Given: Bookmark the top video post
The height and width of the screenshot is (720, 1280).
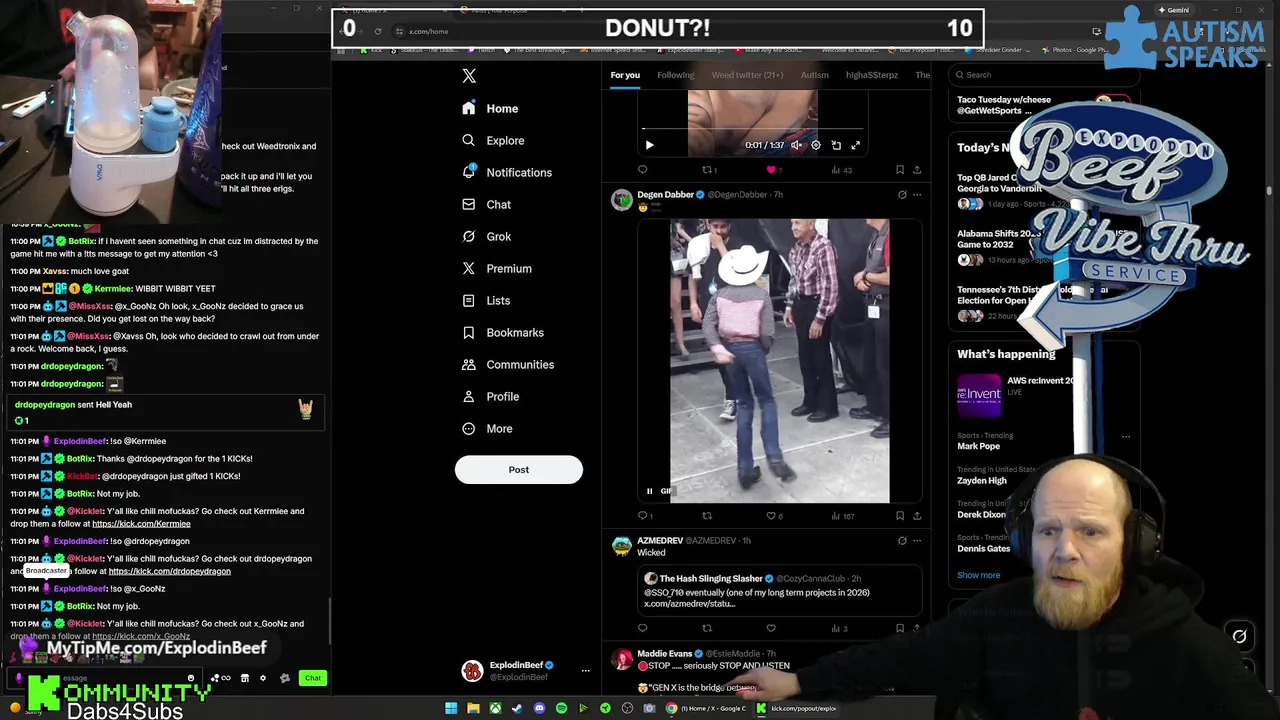Looking at the screenshot, I should click(899, 170).
